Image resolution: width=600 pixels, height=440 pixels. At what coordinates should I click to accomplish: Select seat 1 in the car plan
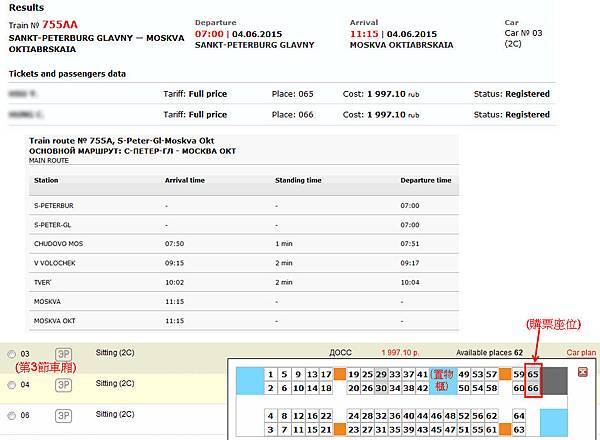point(271,374)
